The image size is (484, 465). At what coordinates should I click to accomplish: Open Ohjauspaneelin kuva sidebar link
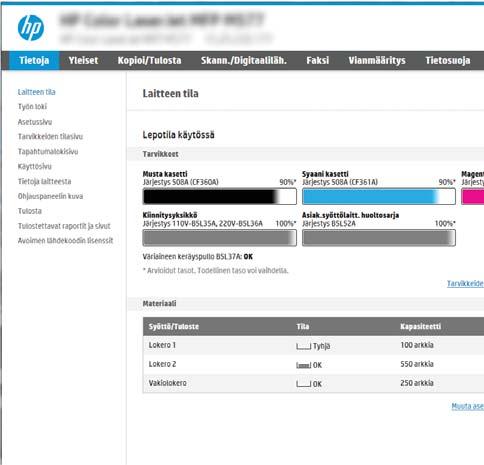click(x=50, y=196)
